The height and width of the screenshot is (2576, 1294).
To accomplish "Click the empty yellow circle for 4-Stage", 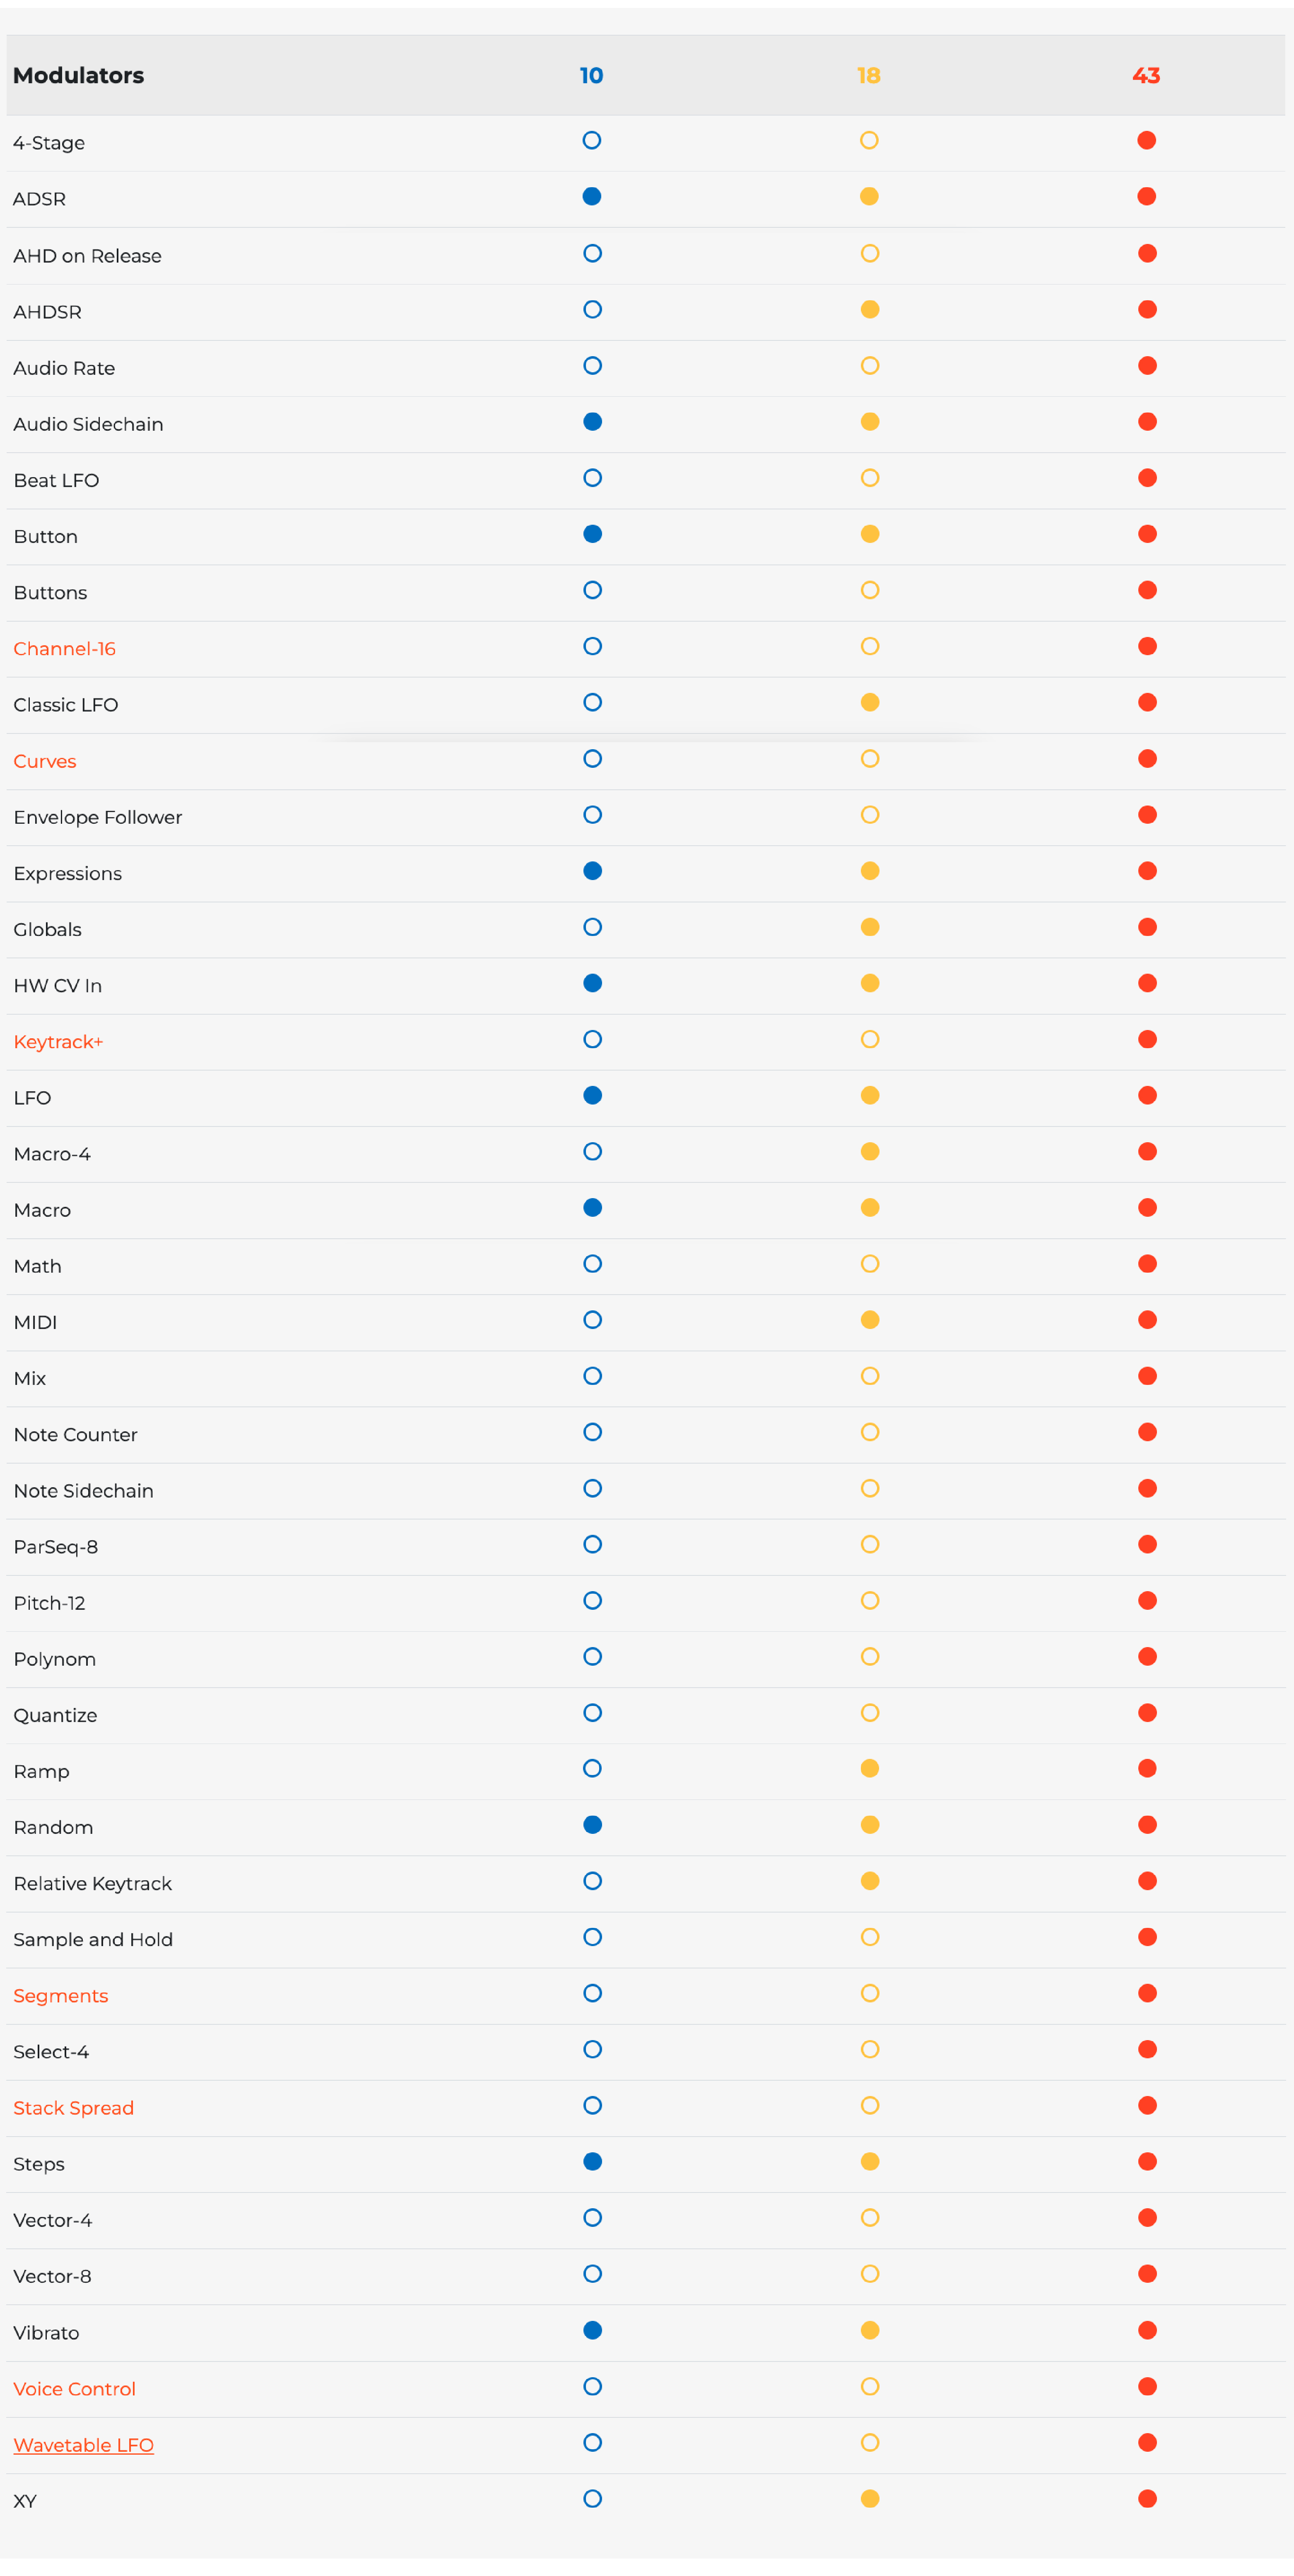I will click(x=869, y=141).
